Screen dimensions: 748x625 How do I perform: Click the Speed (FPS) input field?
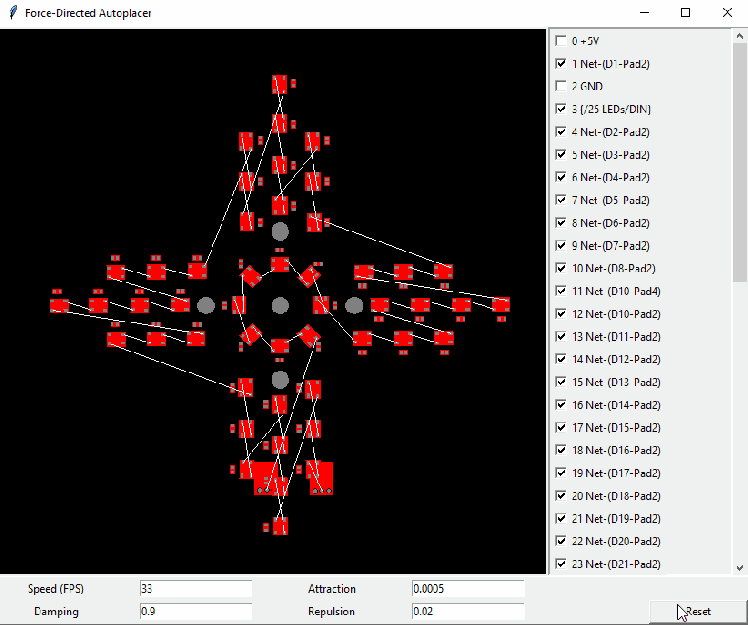[x=195, y=589]
